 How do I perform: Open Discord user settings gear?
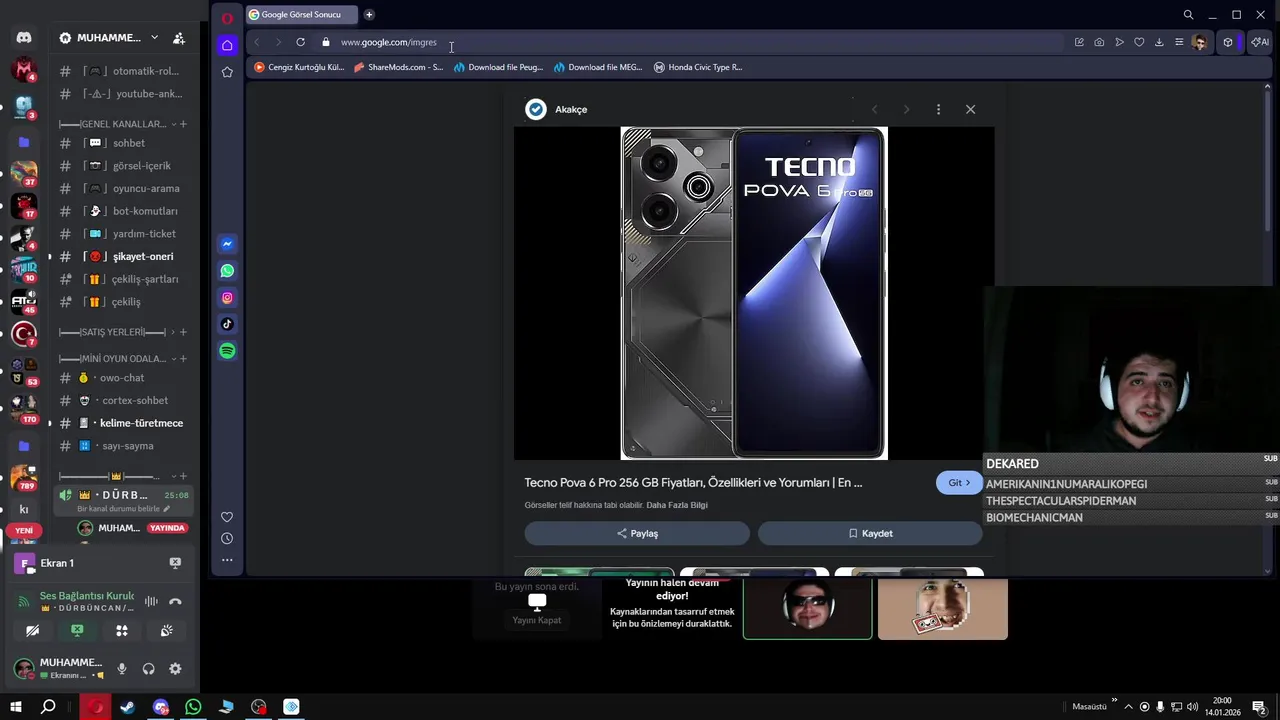pyautogui.click(x=175, y=669)
